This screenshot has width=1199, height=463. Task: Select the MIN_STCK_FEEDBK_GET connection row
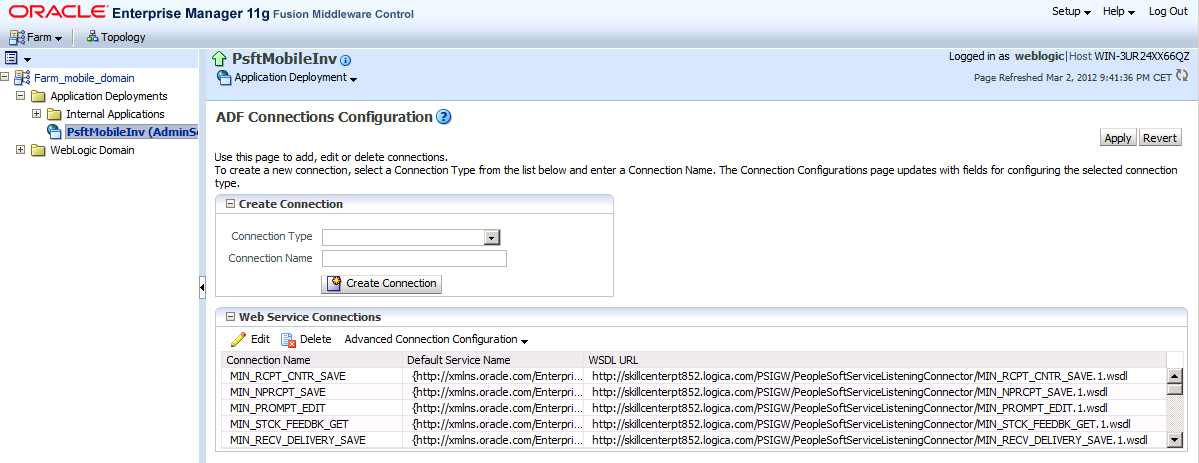pos(694,424)
